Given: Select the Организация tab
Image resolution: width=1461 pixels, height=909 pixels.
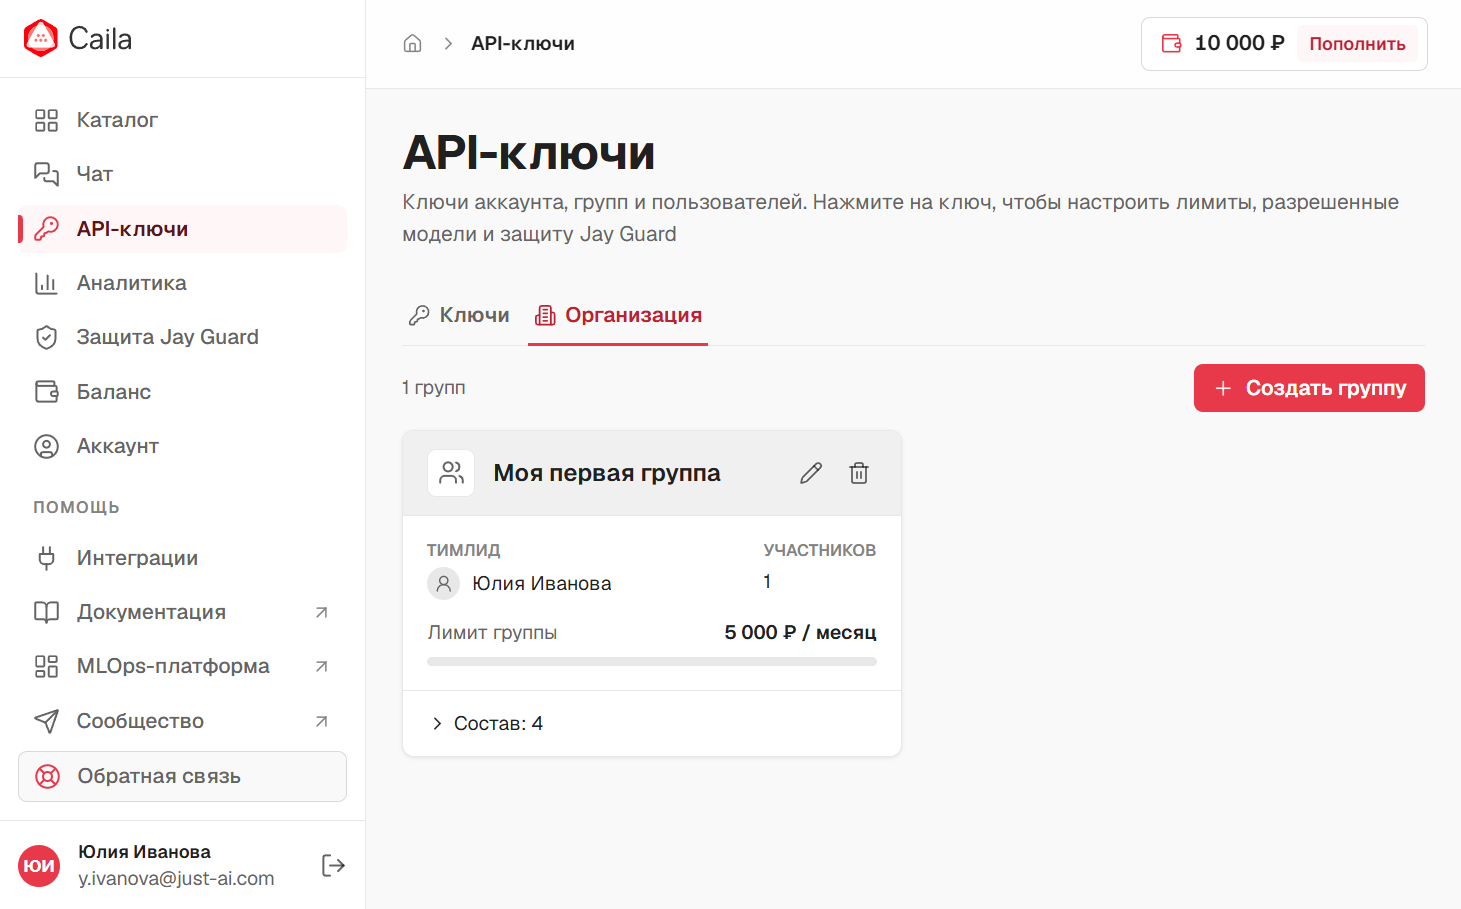Looking at the screenshot, I should pyautogui.click(x=618, y=315).
